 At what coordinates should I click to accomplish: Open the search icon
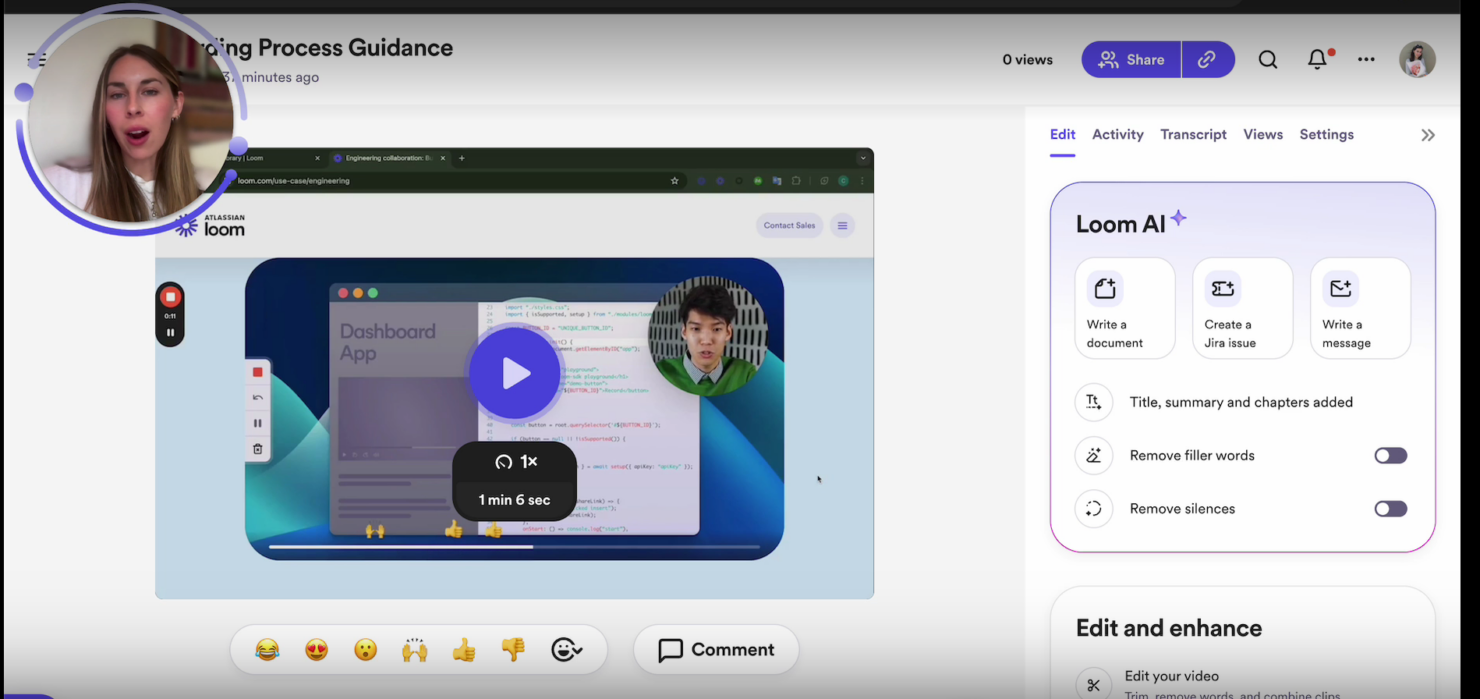coord(1267,59)
